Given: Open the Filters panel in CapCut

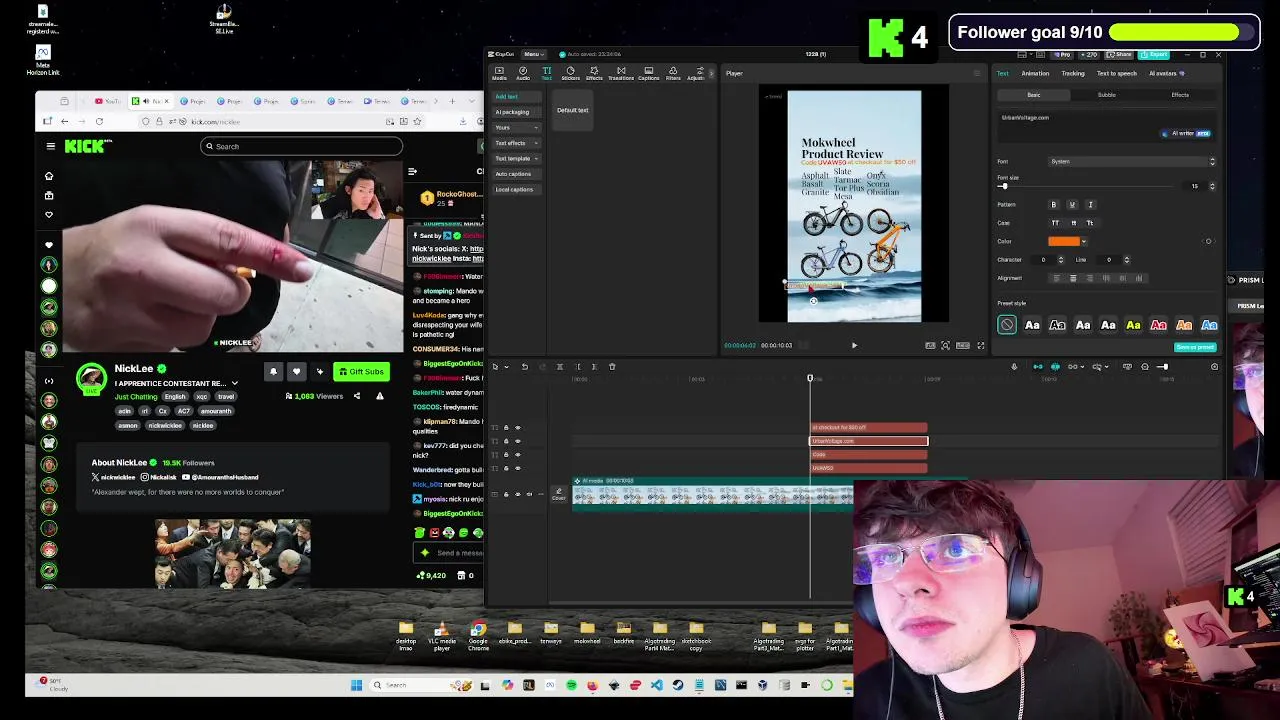Looking at the screenshot, I should [x=673, y=73].
